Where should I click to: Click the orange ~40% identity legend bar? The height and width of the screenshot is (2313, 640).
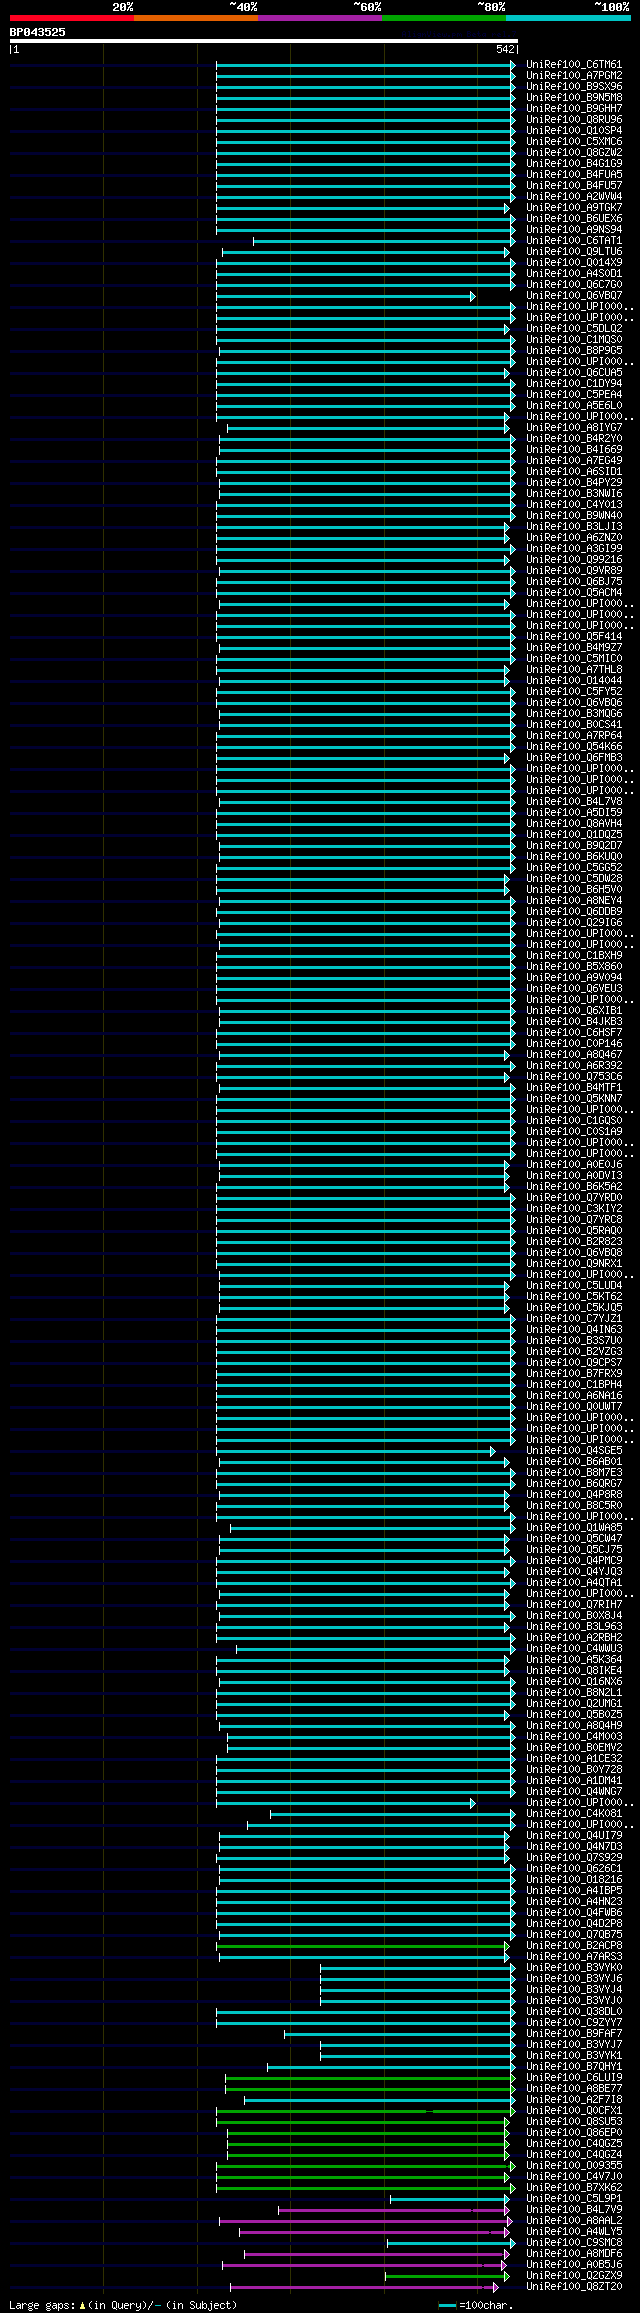[196, 18]
